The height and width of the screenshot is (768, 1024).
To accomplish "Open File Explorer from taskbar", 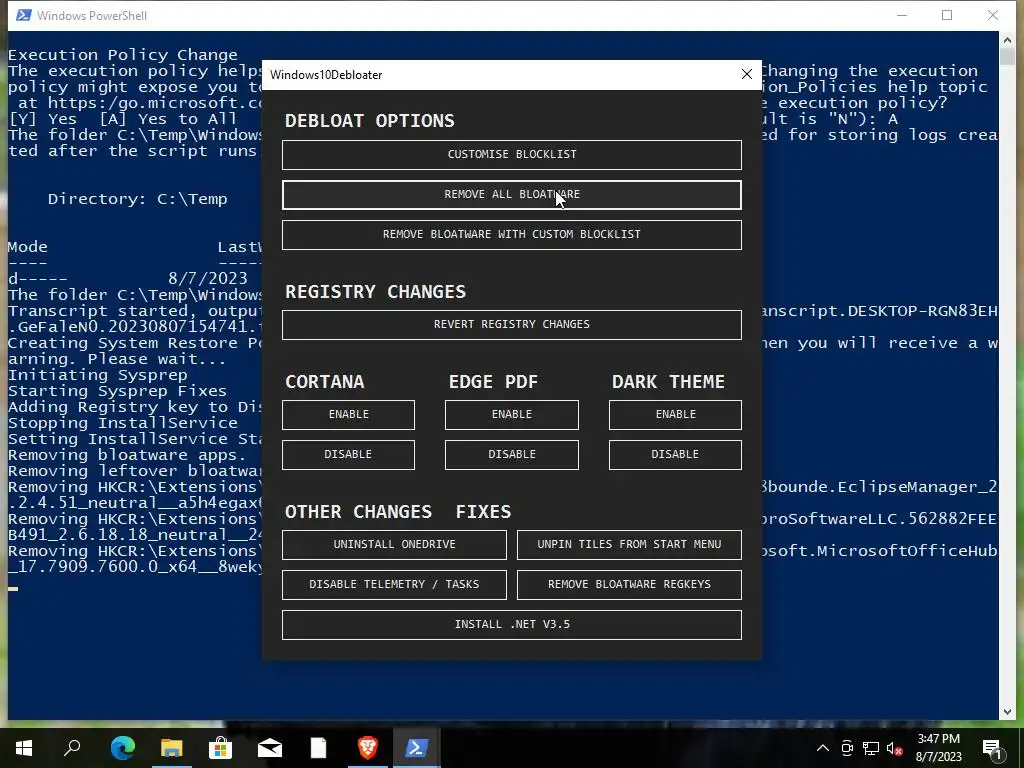I will pyautogui.click(x=172, y=748).
